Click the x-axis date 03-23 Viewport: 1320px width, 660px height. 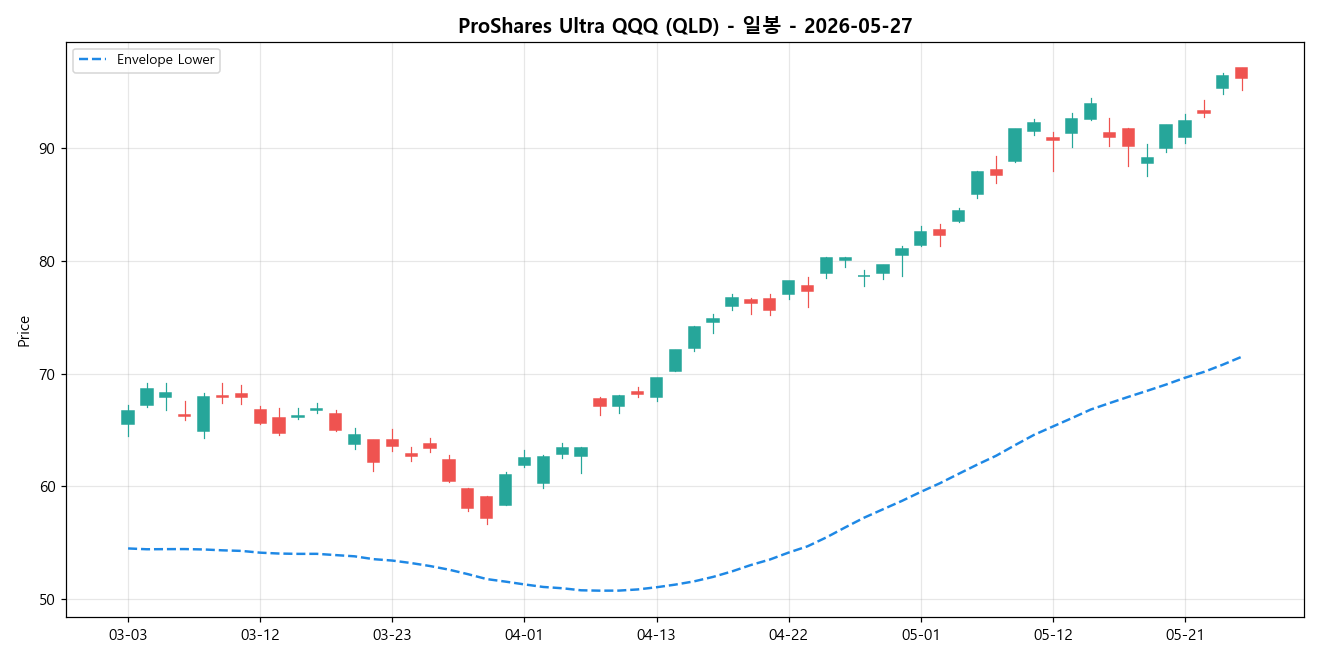(392, 635)
